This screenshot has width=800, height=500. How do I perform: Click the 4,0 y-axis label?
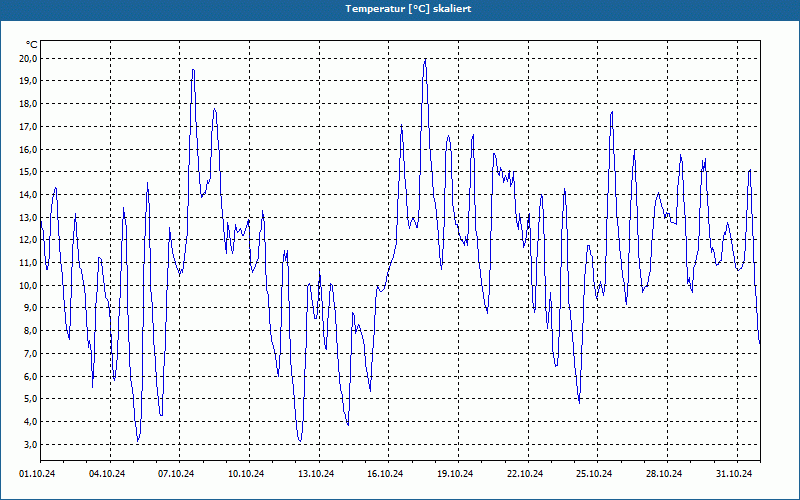click(x=30, y=421)
